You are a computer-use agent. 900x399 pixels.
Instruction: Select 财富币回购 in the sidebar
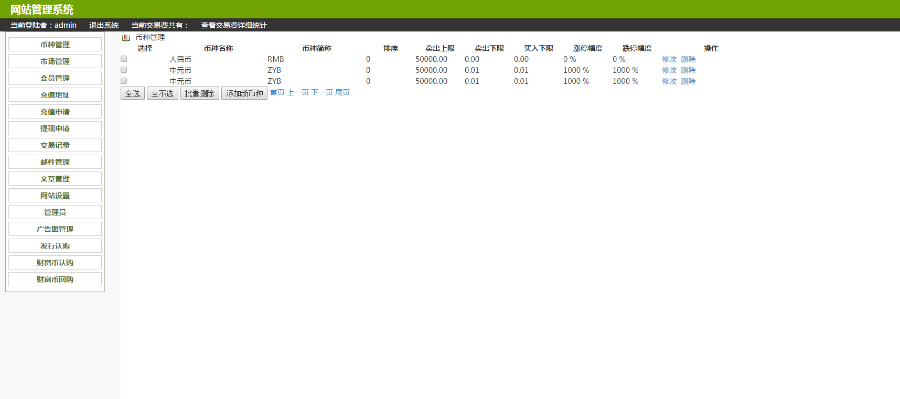tap(55, 280)
